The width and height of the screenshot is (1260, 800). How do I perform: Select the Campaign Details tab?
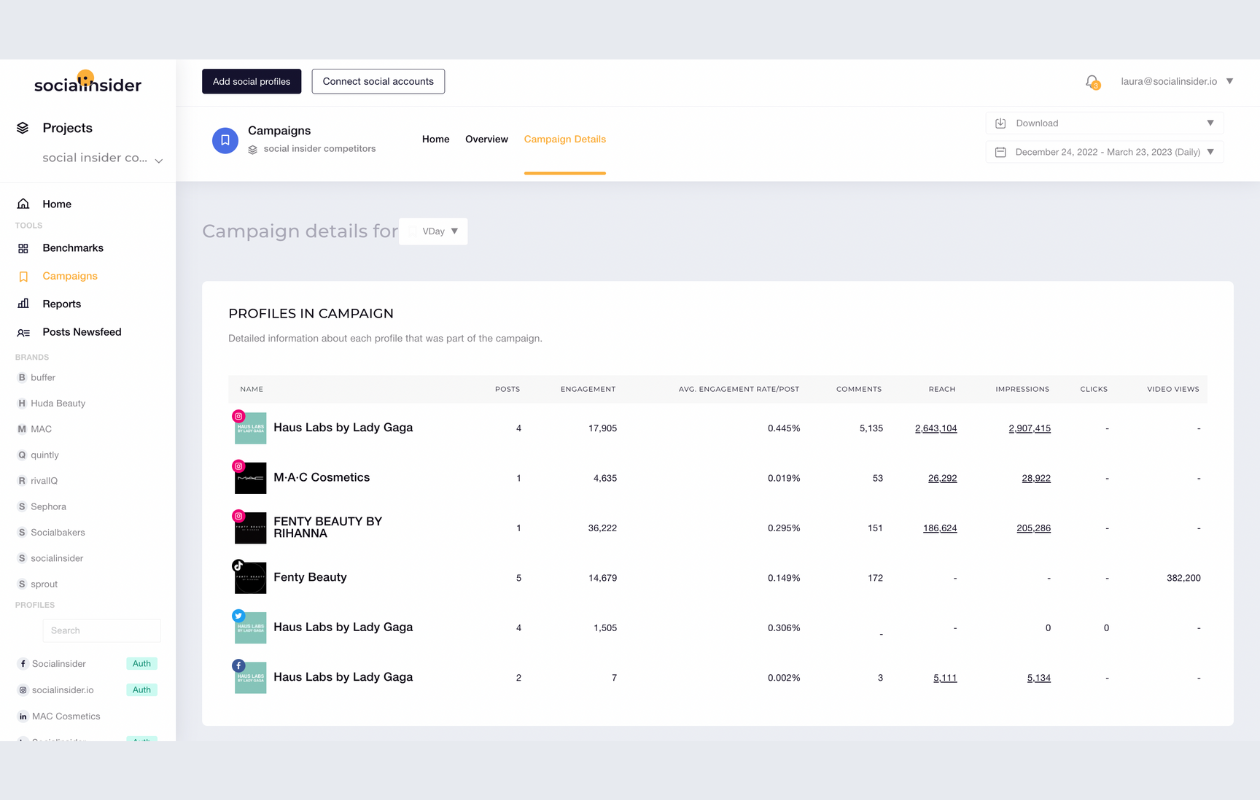(x=565, y=139)
